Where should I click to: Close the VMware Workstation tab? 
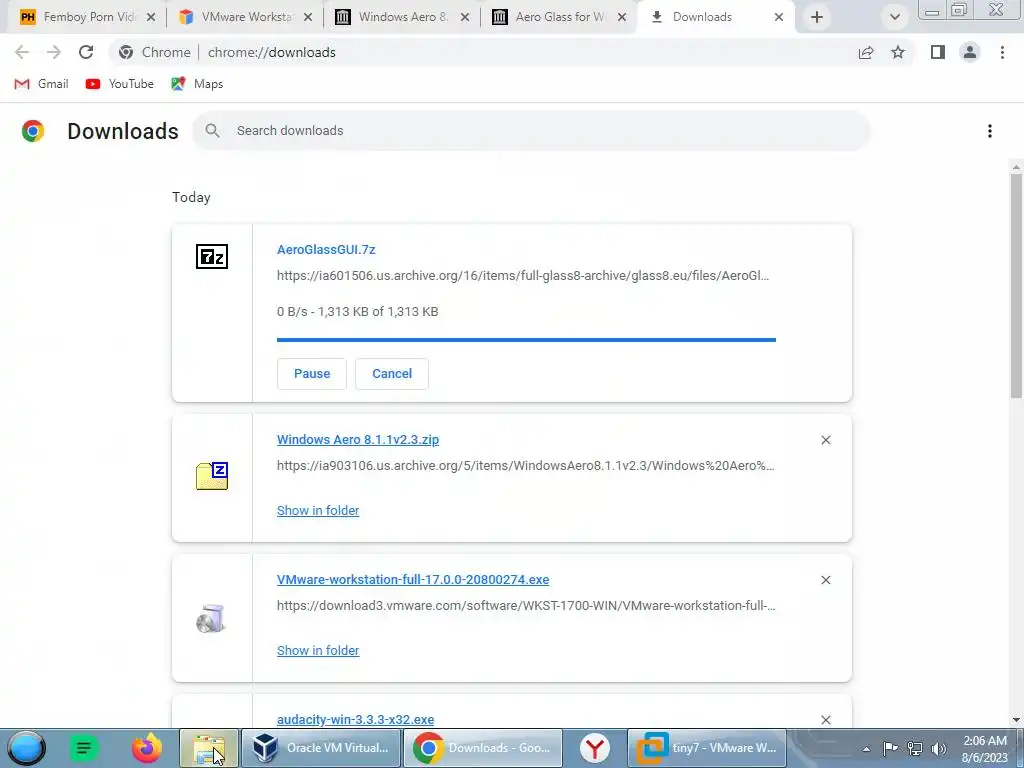(308, 17)
